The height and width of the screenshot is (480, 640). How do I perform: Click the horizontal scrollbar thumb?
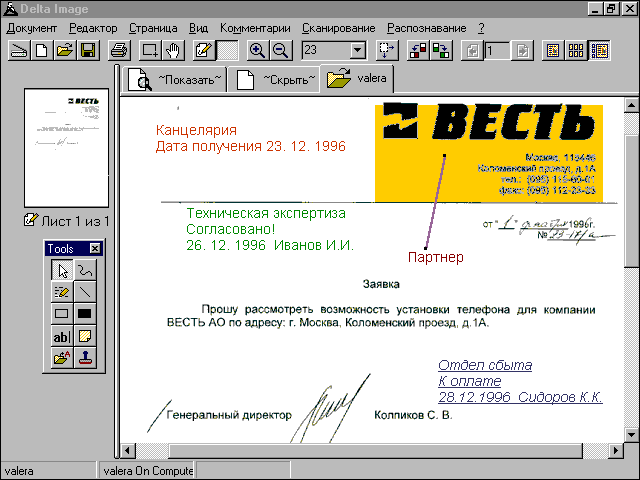pyautogui.click(x=376, y=451)
